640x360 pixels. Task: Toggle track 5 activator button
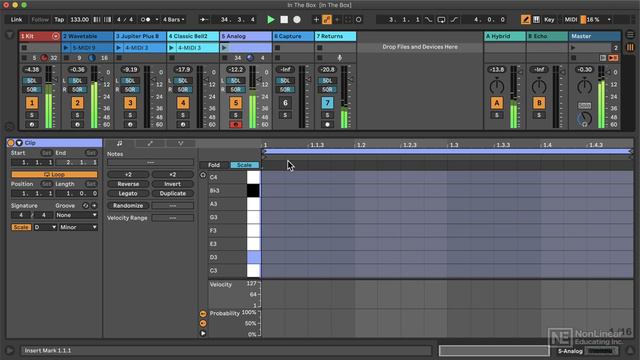[x=236, y=103]
